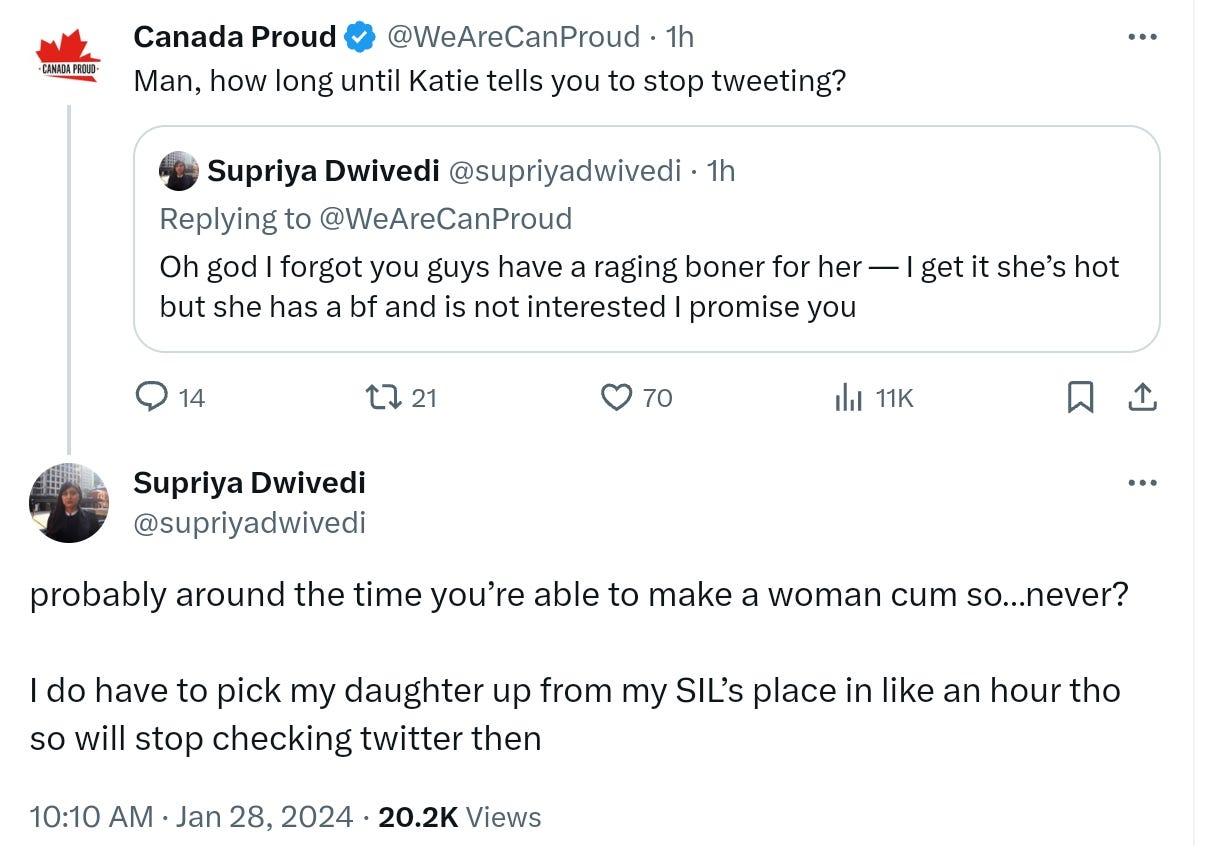Open Supriya Dwivedi's name in quoted tweet

click(324, 172)
